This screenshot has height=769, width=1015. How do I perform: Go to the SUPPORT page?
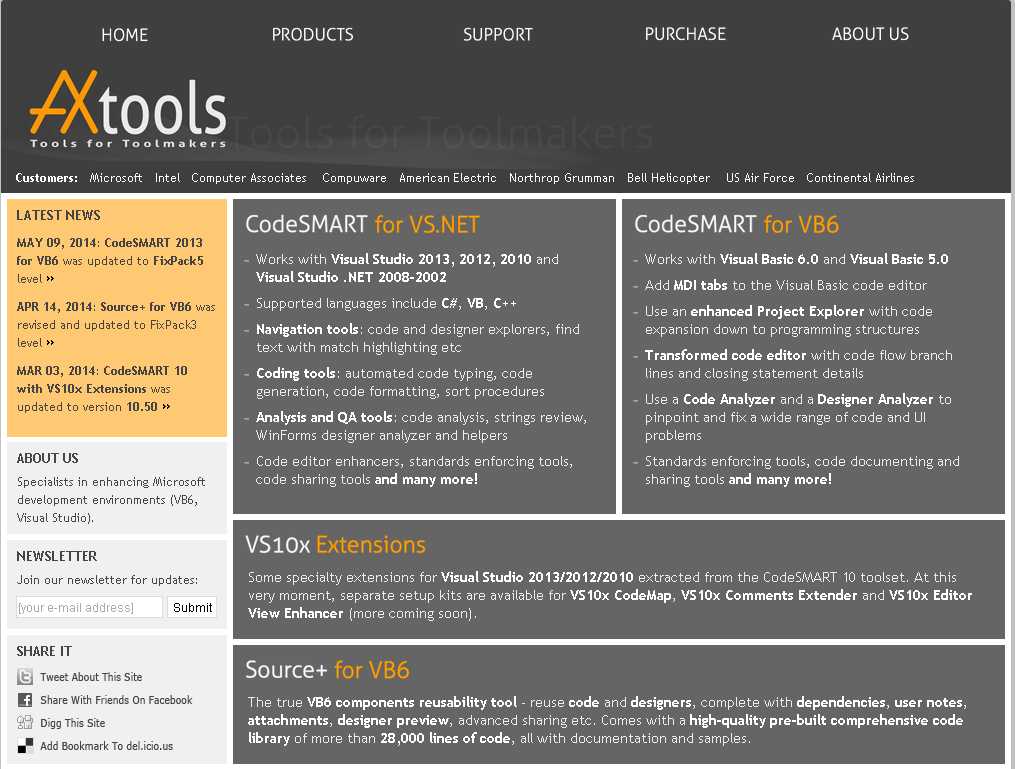(497, 35)
